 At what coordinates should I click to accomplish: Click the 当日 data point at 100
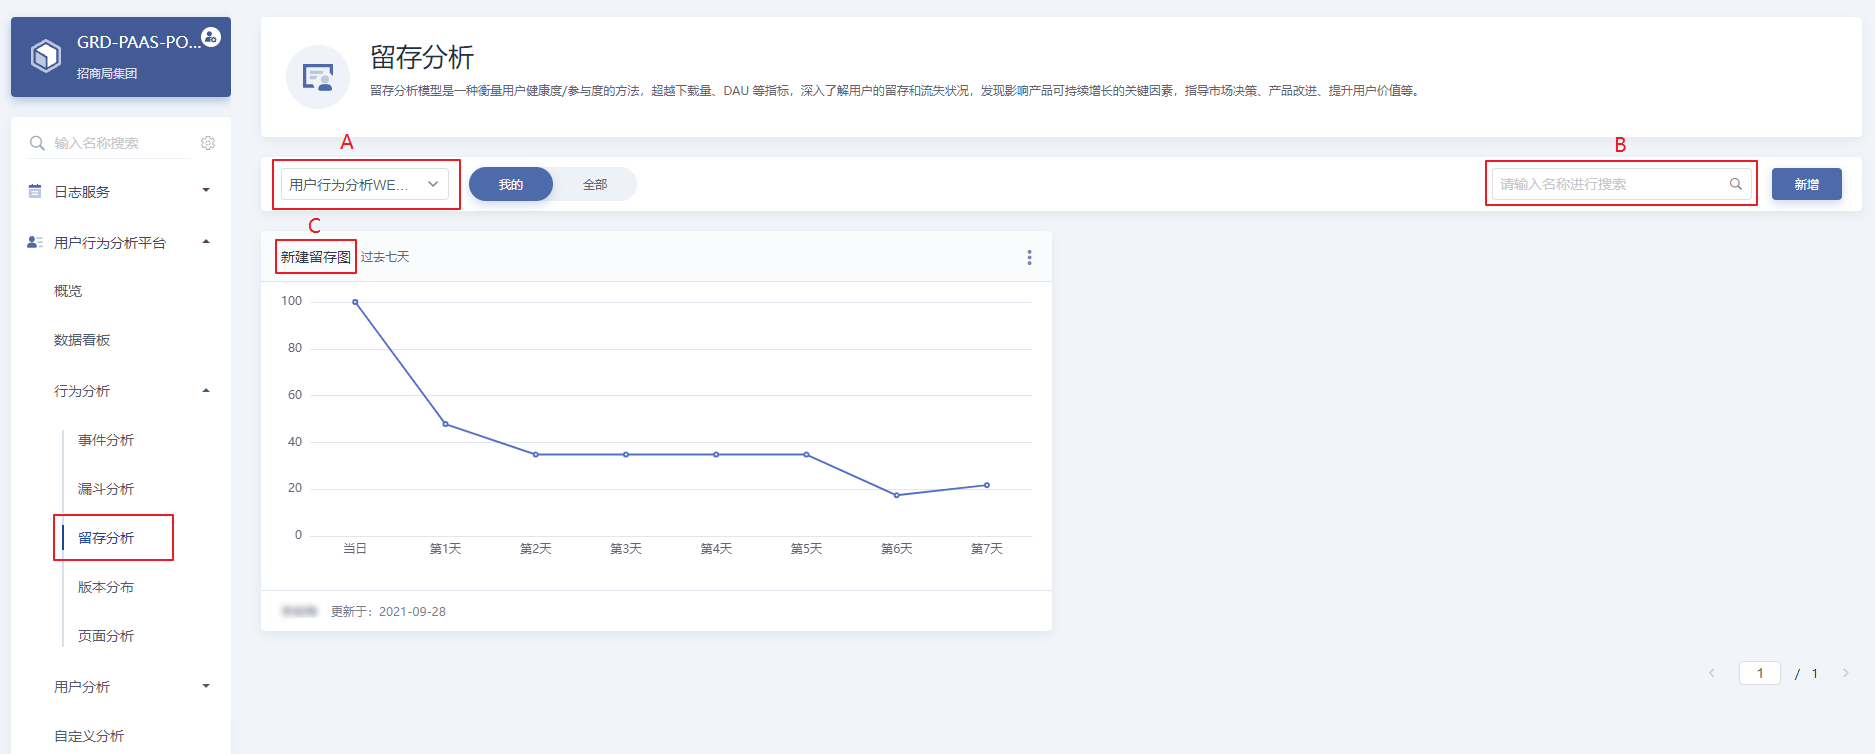(x=355, y=302)
